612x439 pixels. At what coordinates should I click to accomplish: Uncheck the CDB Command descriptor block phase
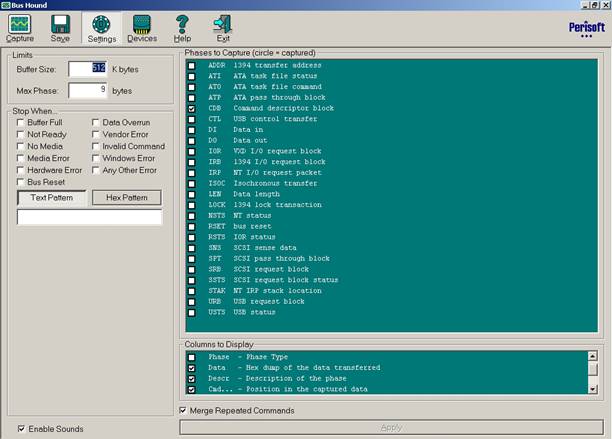pos(192,108)
